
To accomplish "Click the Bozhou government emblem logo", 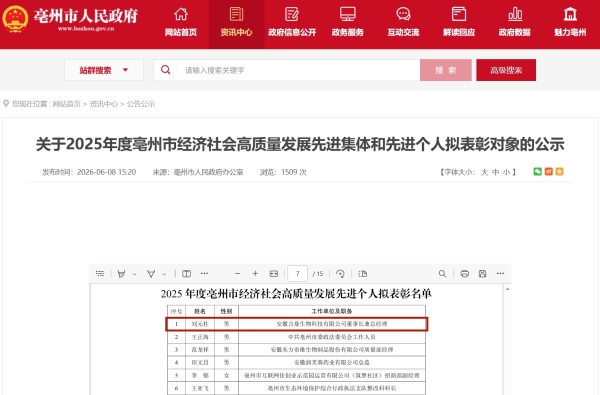I will (x=15, y=19).
